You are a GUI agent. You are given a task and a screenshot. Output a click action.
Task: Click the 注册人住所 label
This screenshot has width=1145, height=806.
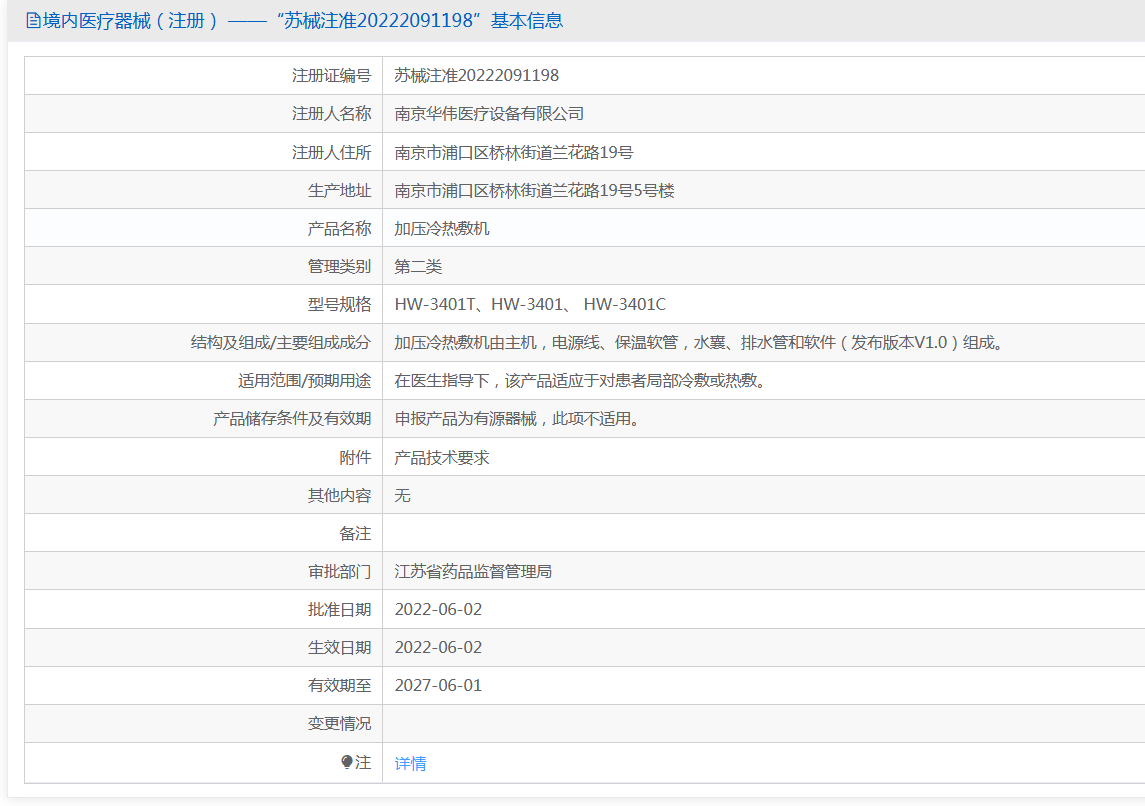coord(332,153)
